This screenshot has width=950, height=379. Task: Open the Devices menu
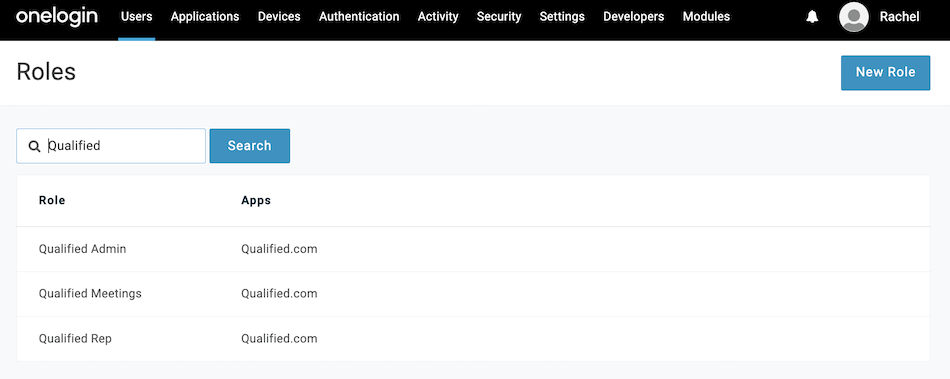click(x=279, y=17)
